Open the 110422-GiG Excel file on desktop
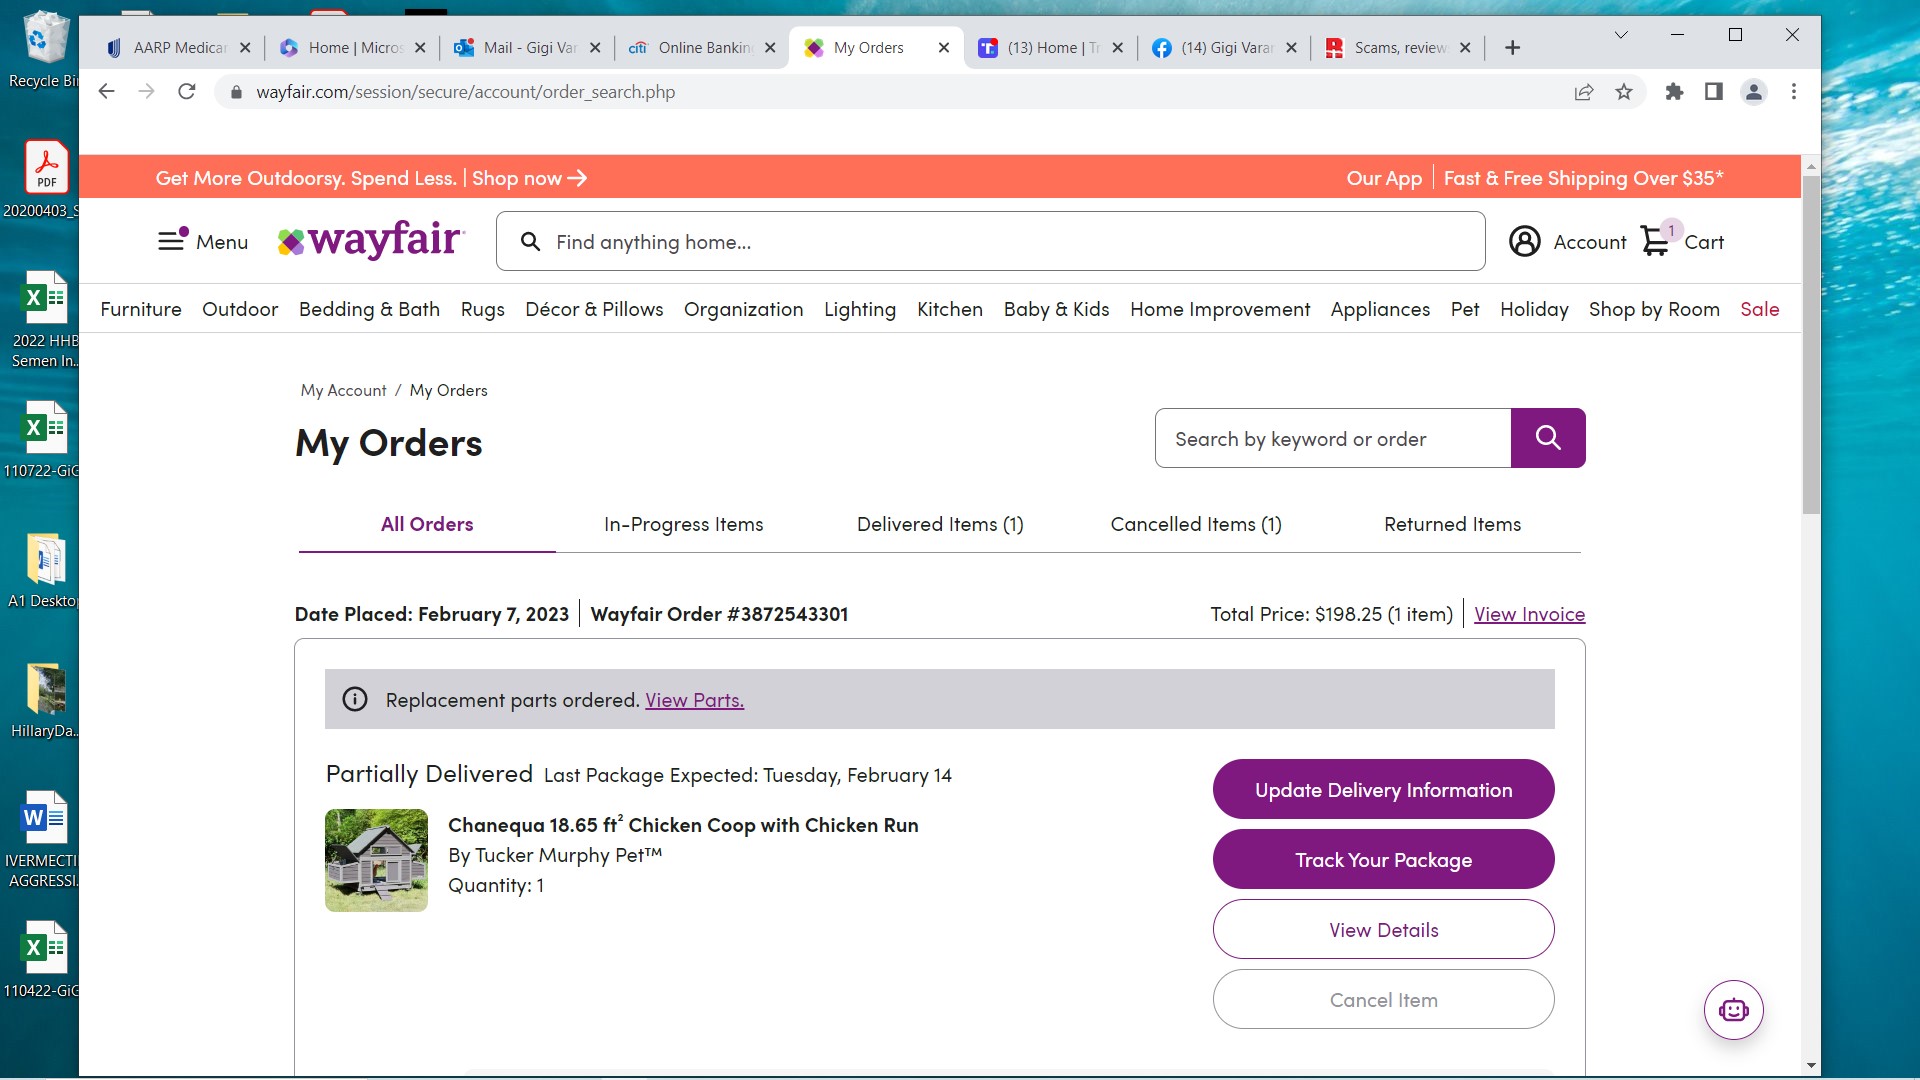This screenshot has height=1080, width=1920. (x=40, y=960)
